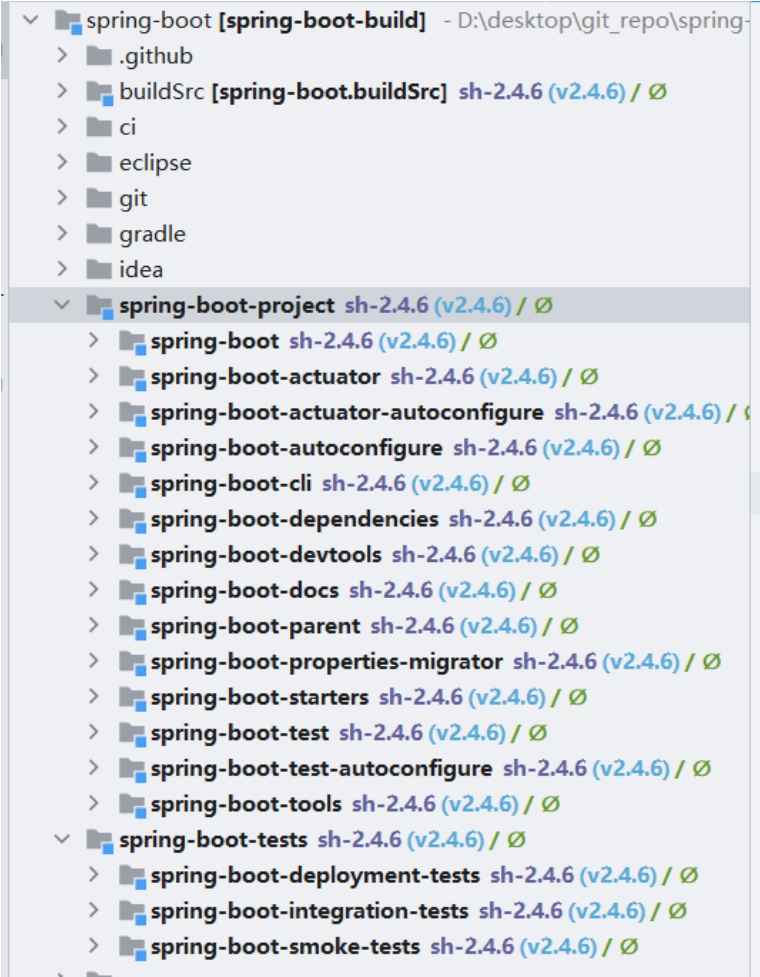Select the spring-boot-test-autoconfigure label
Viewport: 760px width, 977px height.
[321, 768]
